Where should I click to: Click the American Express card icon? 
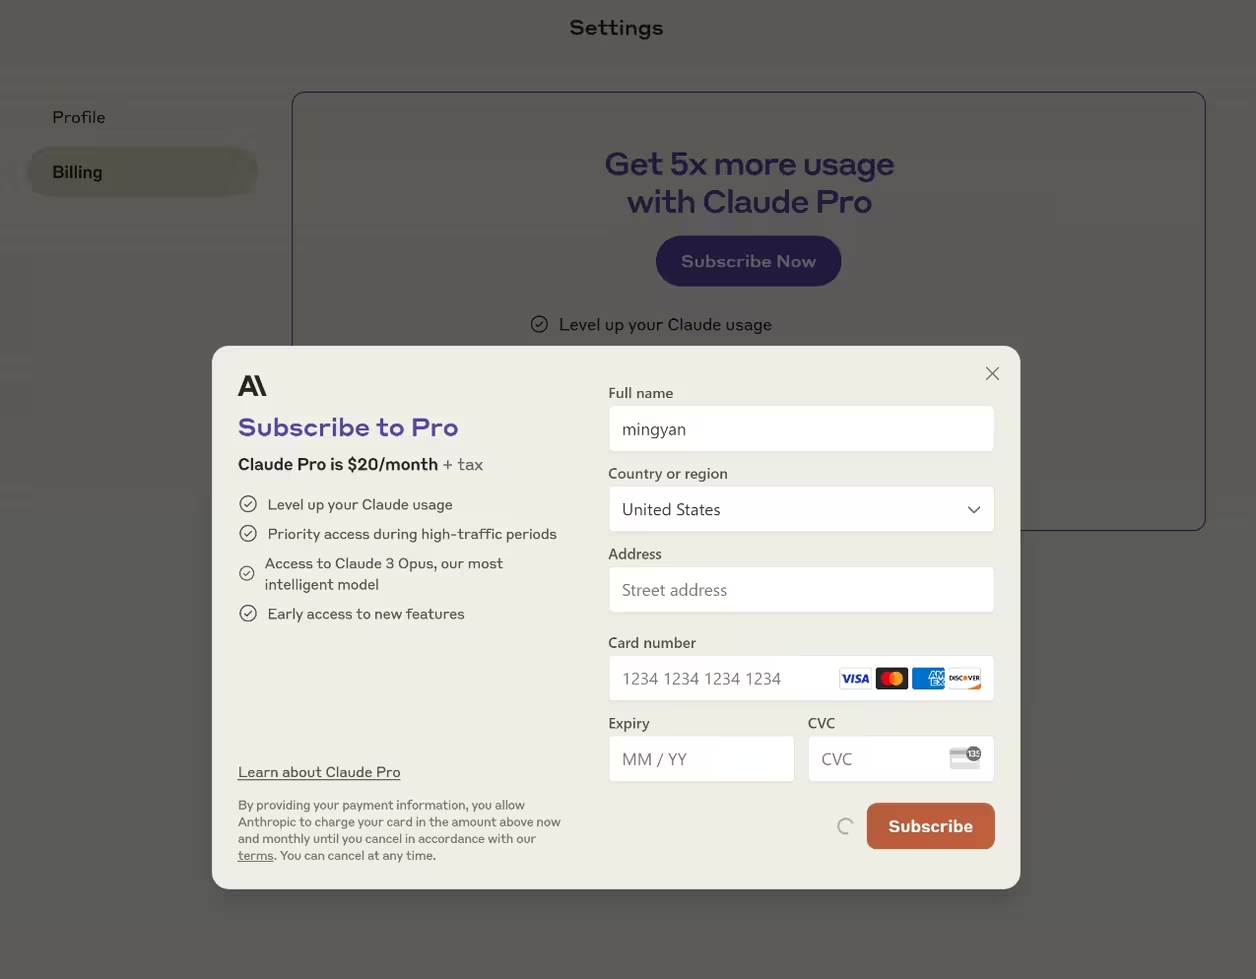928,679
